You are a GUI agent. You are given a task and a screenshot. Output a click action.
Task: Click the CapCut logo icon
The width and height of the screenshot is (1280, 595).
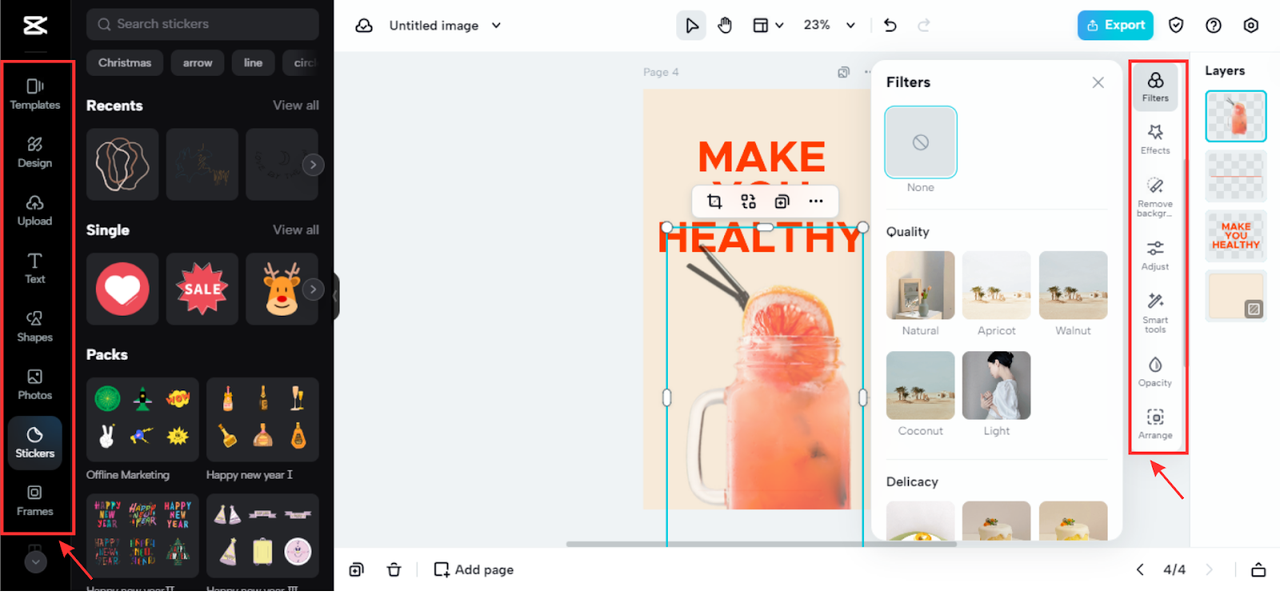(35, 25)
